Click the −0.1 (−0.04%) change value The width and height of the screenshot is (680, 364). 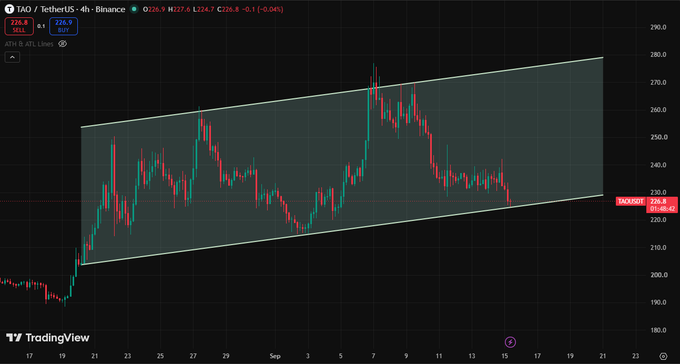click(262, 9)
